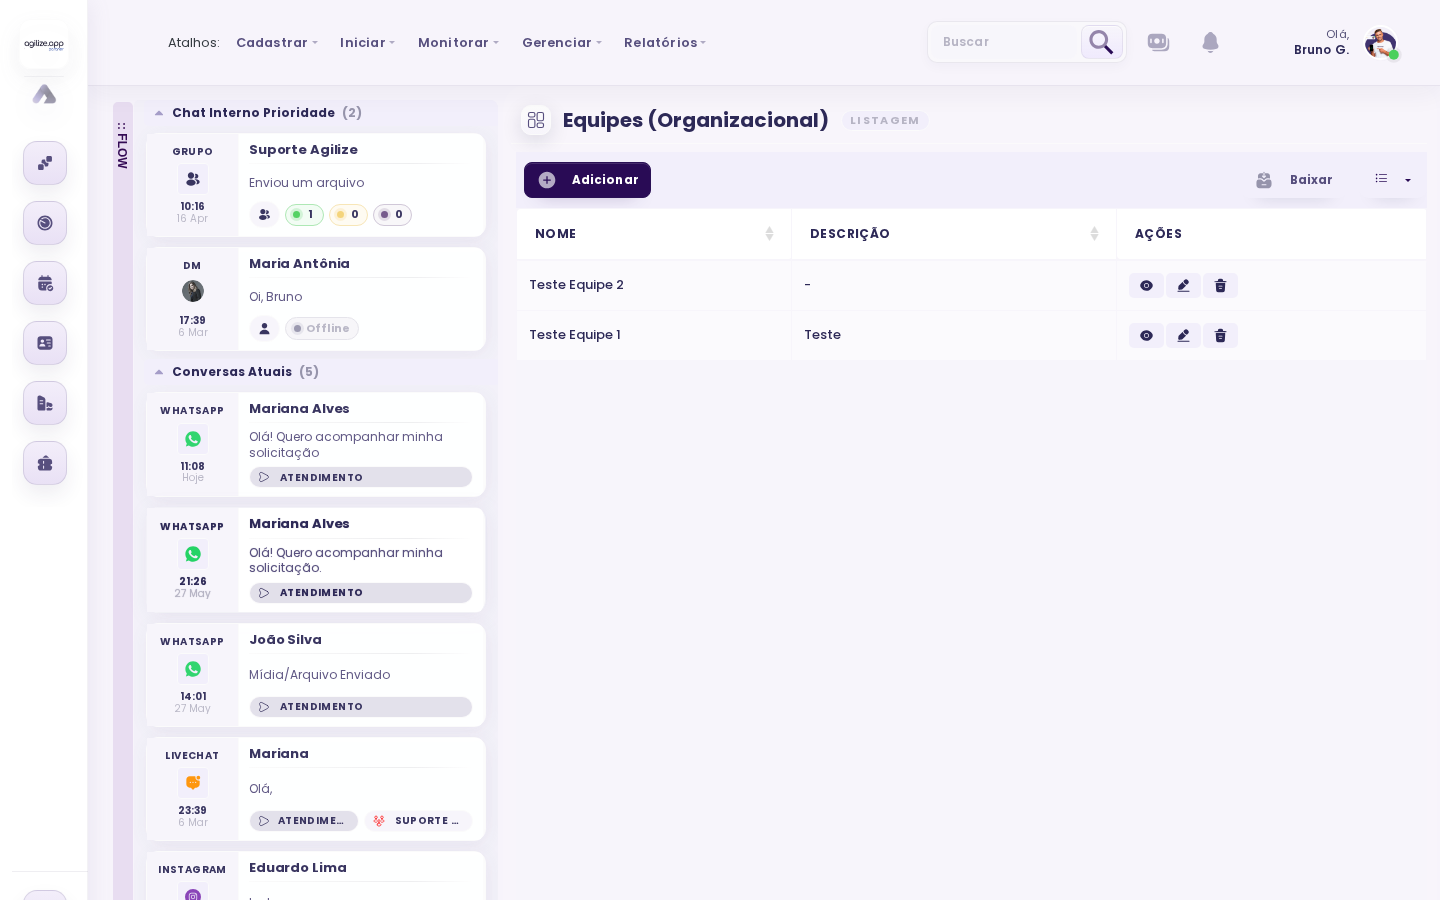Screen dimensions: 1440x900
Task: Click the LISTAGEM badge next to the title
Action: pyautogui.click(x=885, y=121)
